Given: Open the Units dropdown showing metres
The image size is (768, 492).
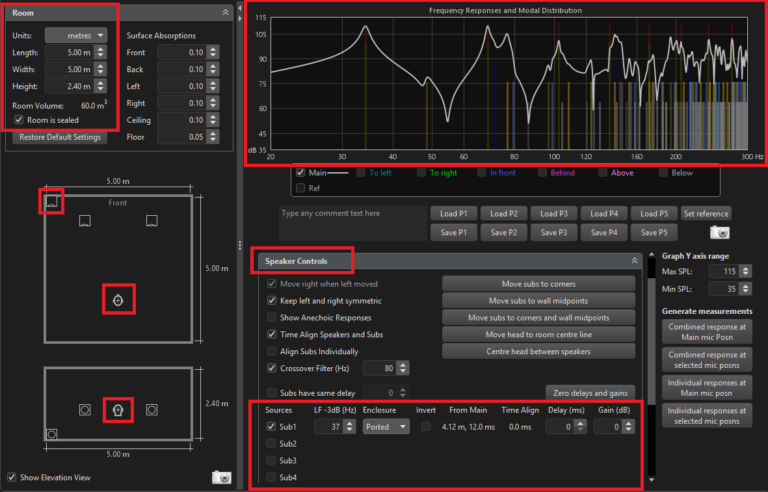Looking at the screenshot, I should coord(76,35).
